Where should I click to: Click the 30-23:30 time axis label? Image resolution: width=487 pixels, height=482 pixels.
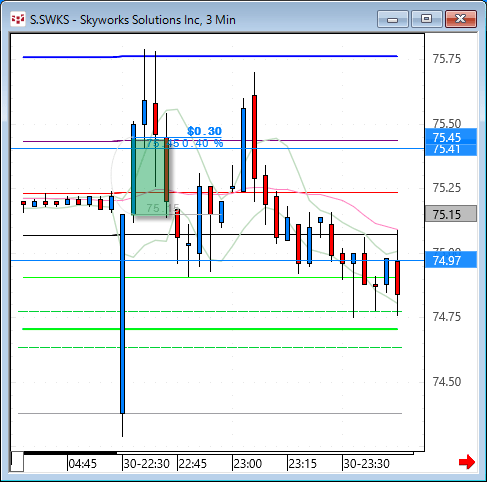pyautogui.click(x=366, y=464)
